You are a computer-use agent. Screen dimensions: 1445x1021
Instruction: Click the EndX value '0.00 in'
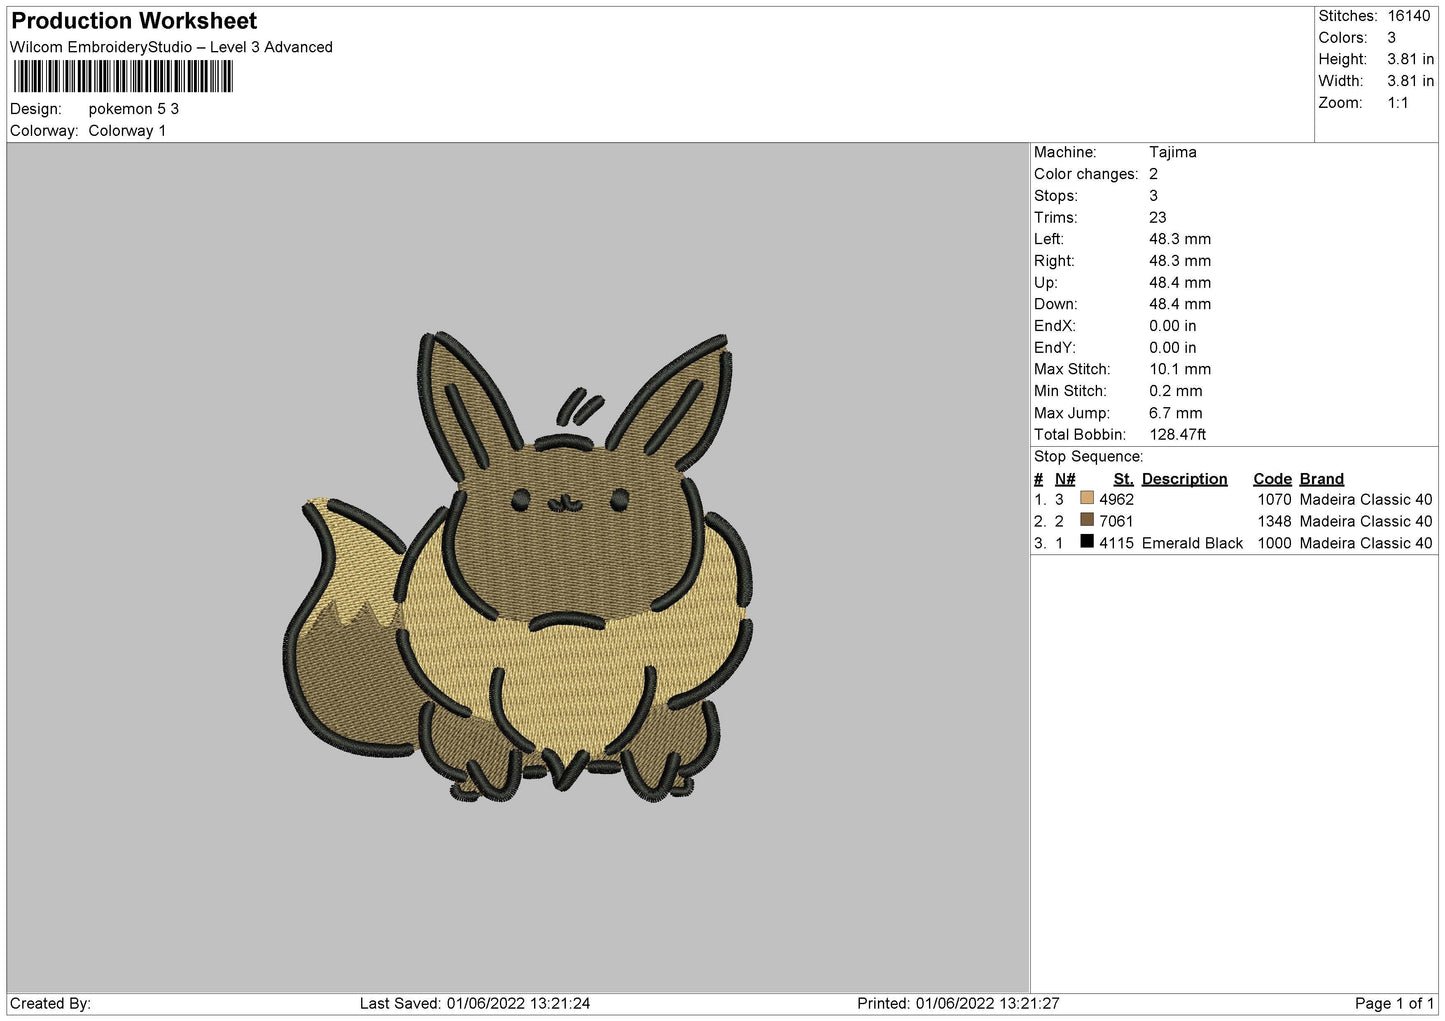coord(1173,326)
